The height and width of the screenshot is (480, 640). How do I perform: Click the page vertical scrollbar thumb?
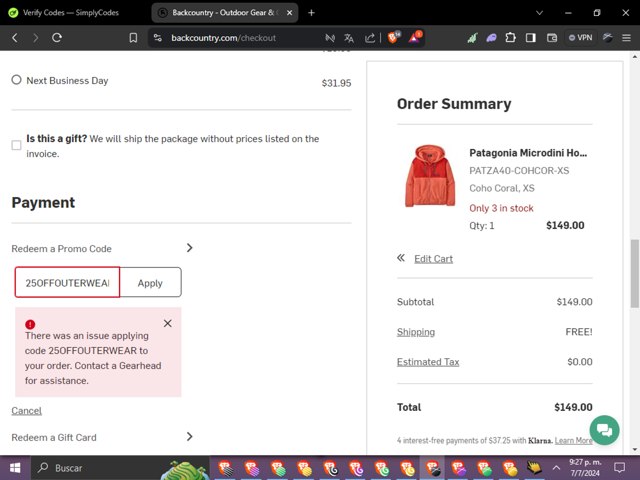pos(635,273)
